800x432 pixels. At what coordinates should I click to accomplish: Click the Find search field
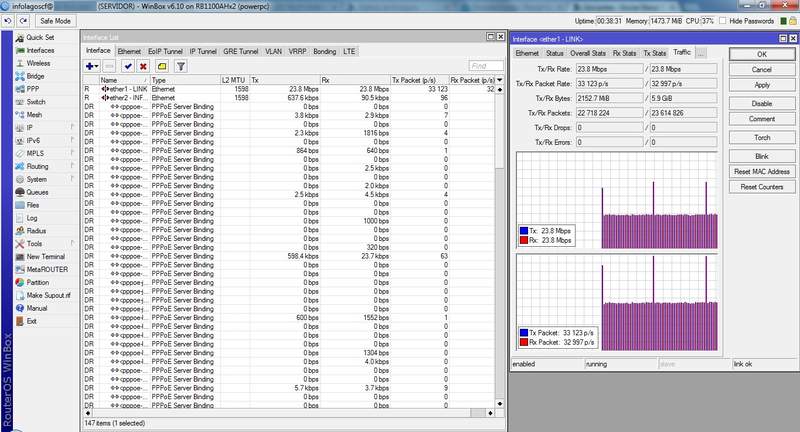pos(486,66)
